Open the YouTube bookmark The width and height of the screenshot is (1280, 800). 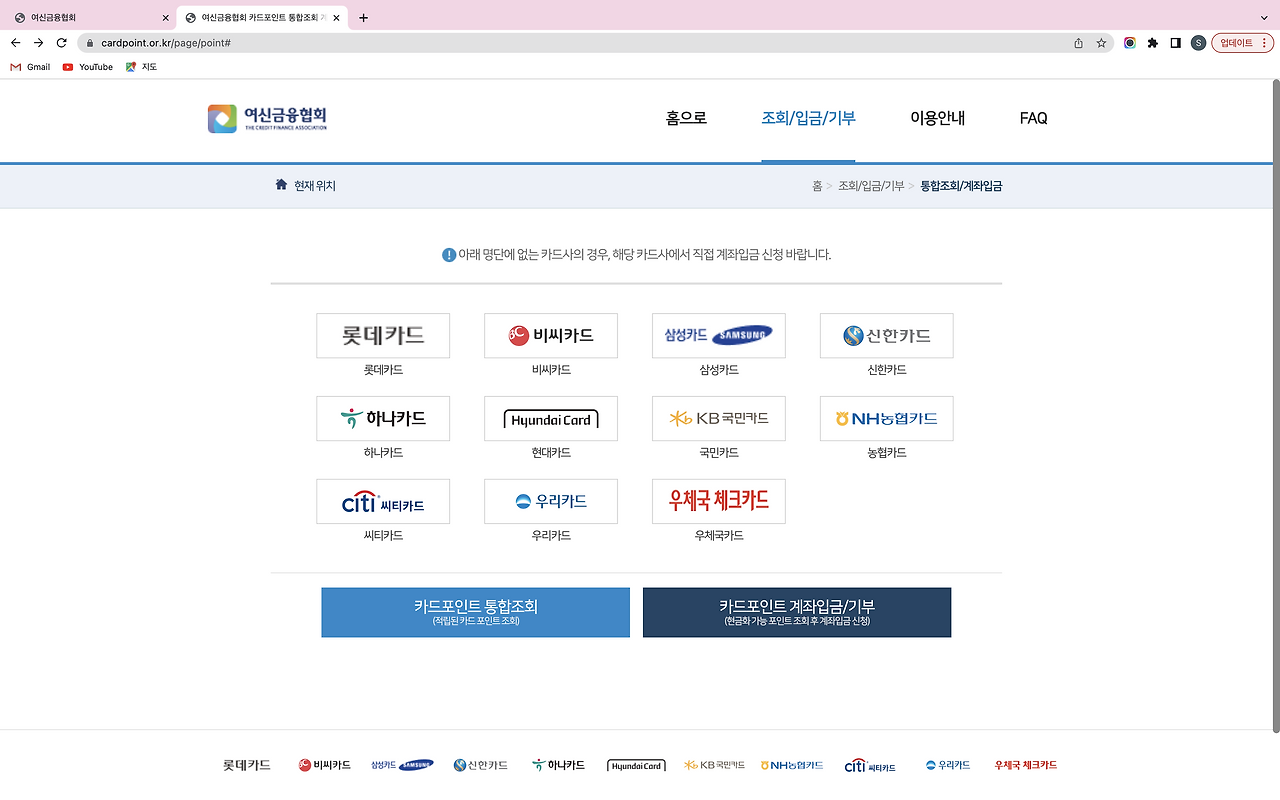tap(88, 67)
